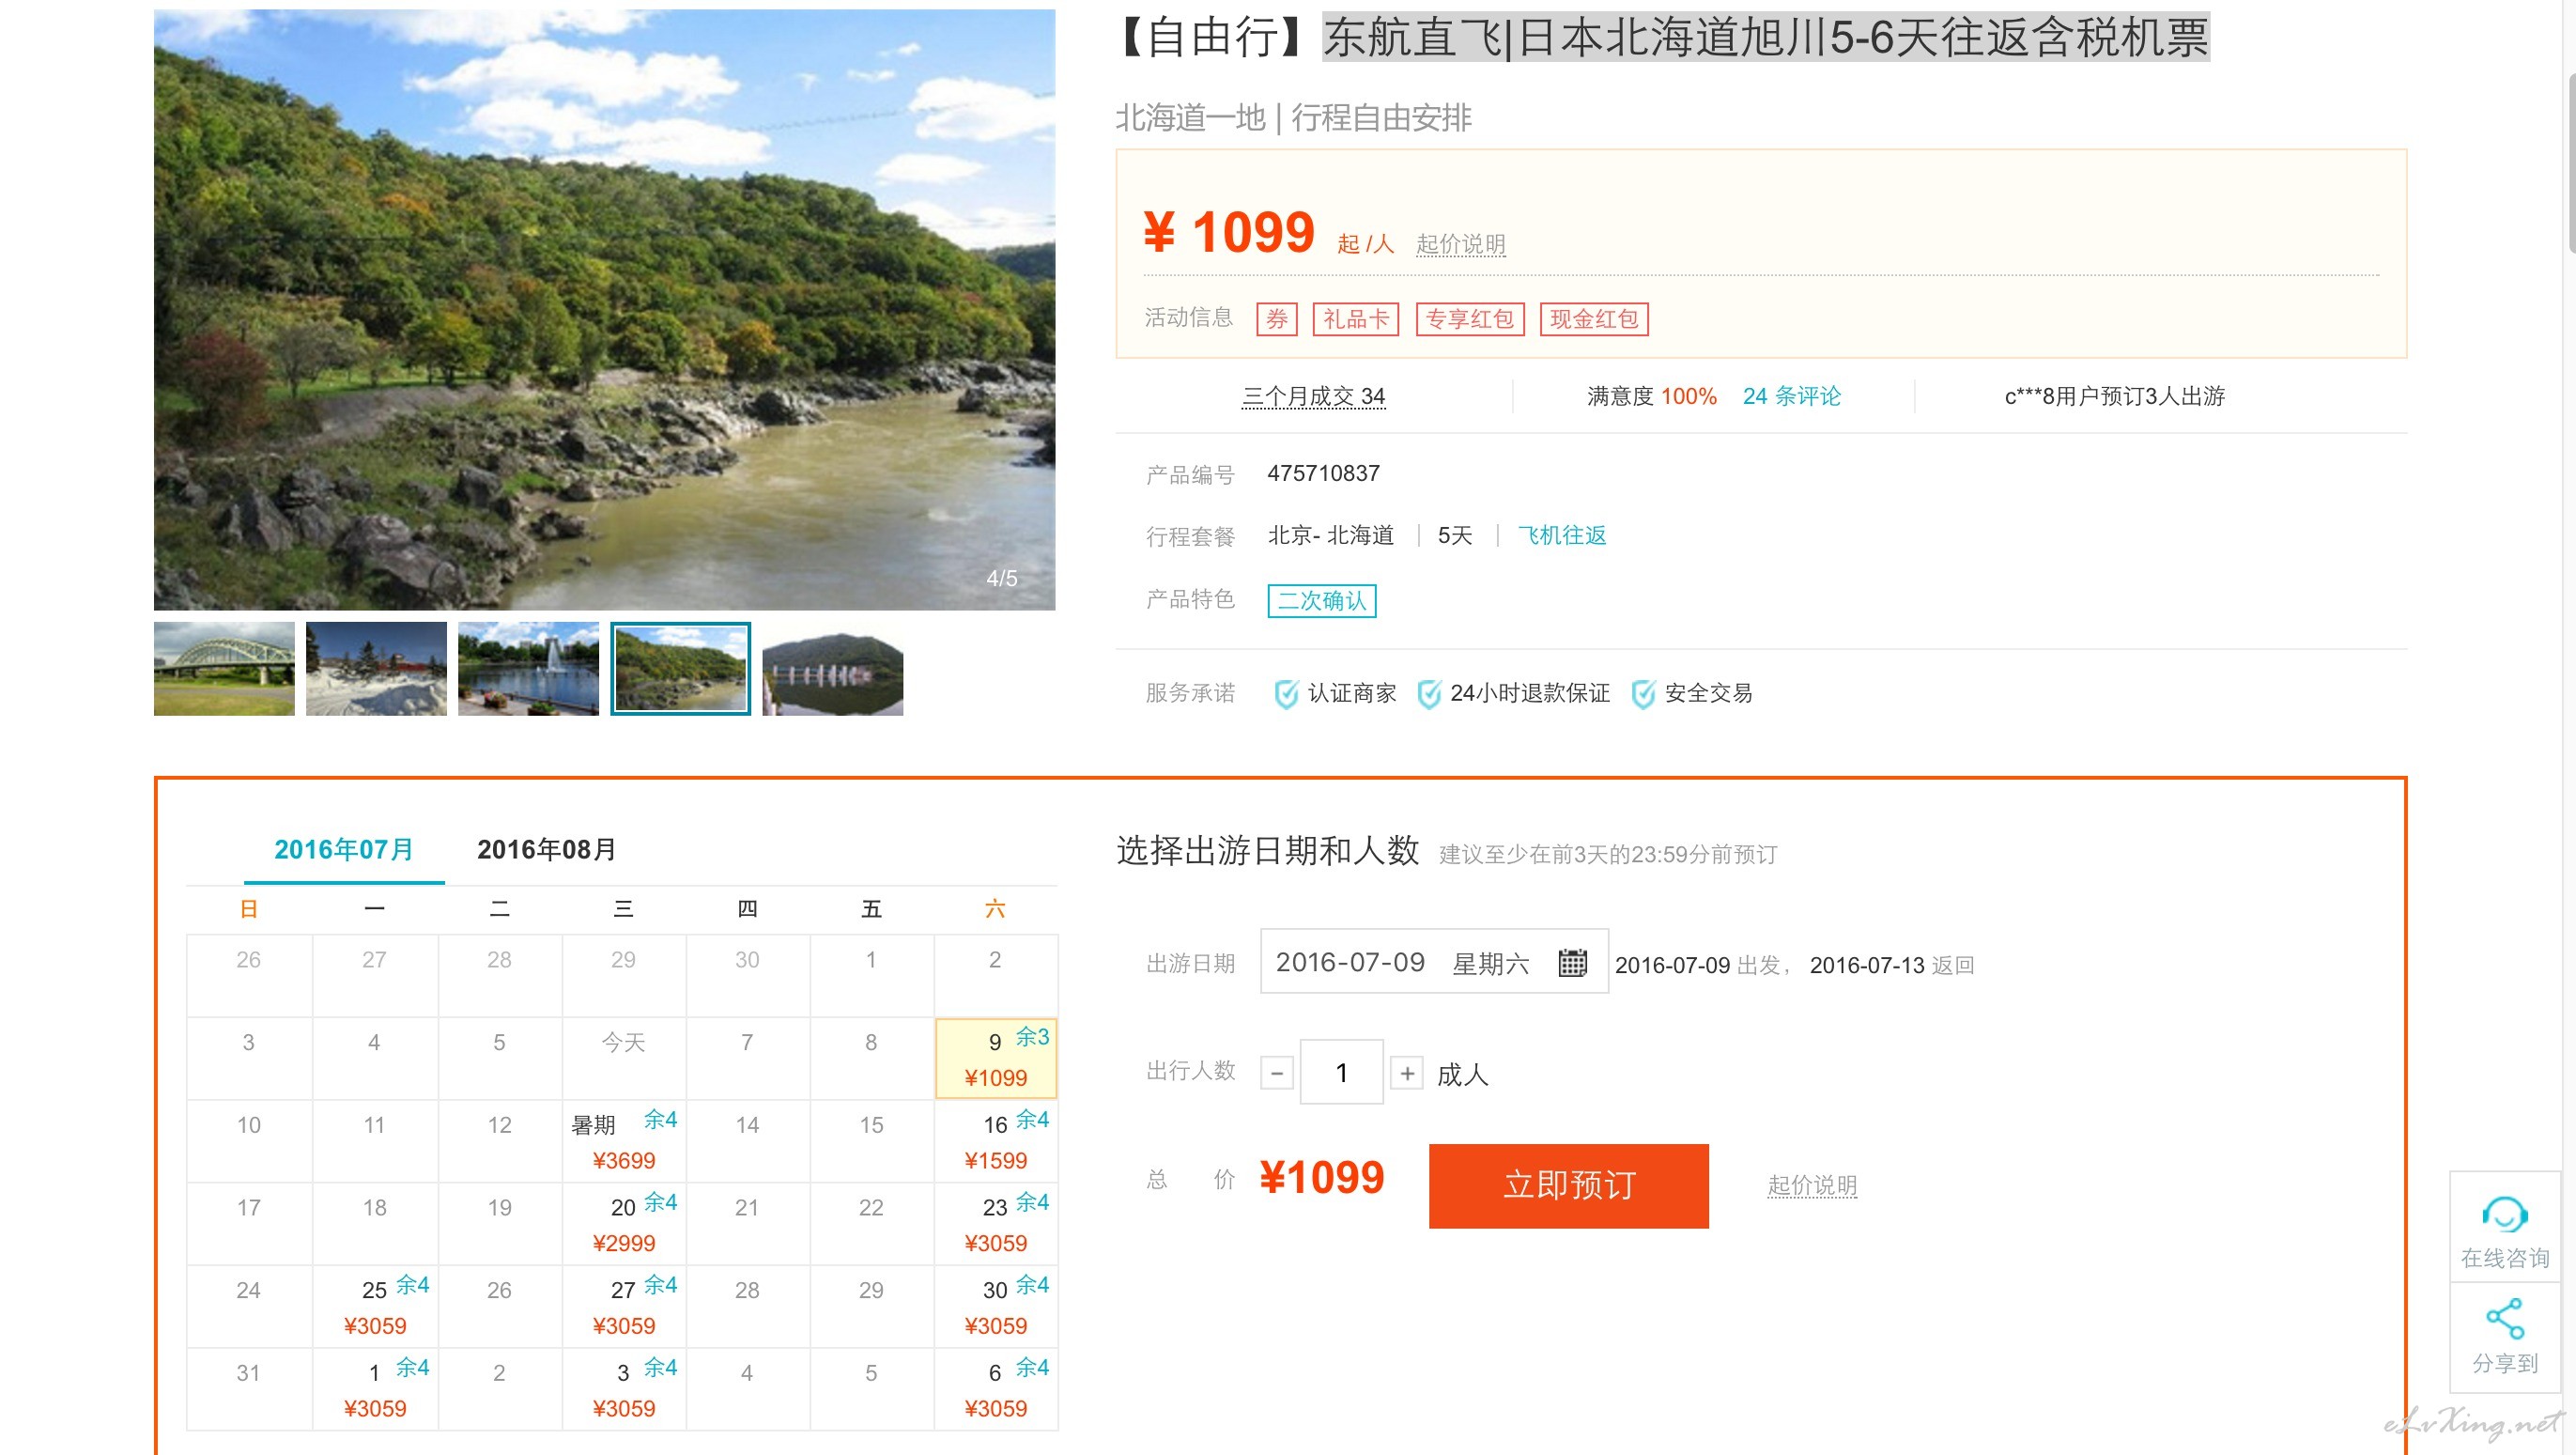This screenshot has height=1455, width=2576.
Task: Select August 6 departure priced ¥3059
Action: pyautogui.click(x=995, y=1389)
